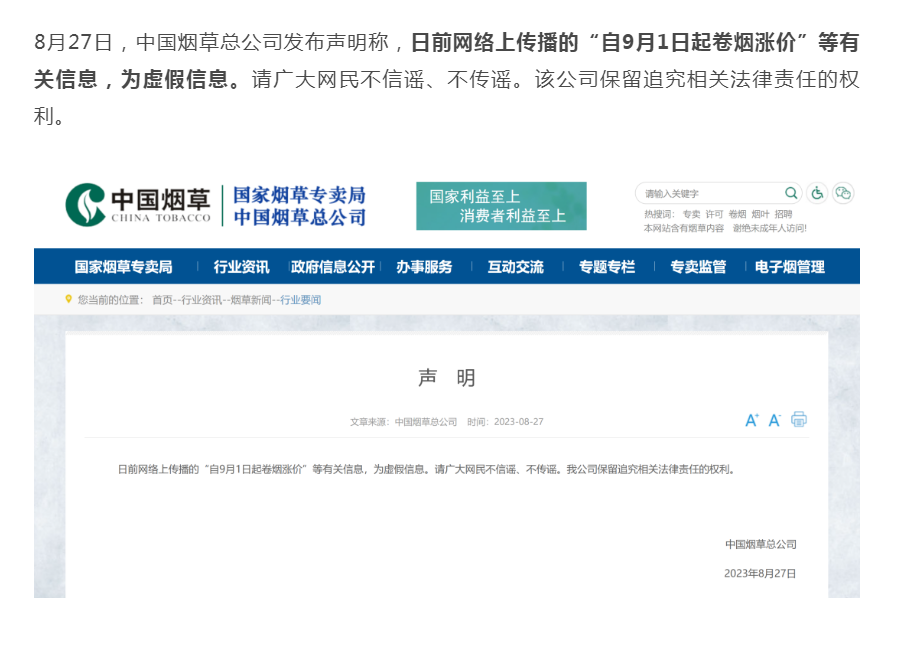Print the statement using printer icon
This screenshot has width=920, height=654.
[799, 419]
